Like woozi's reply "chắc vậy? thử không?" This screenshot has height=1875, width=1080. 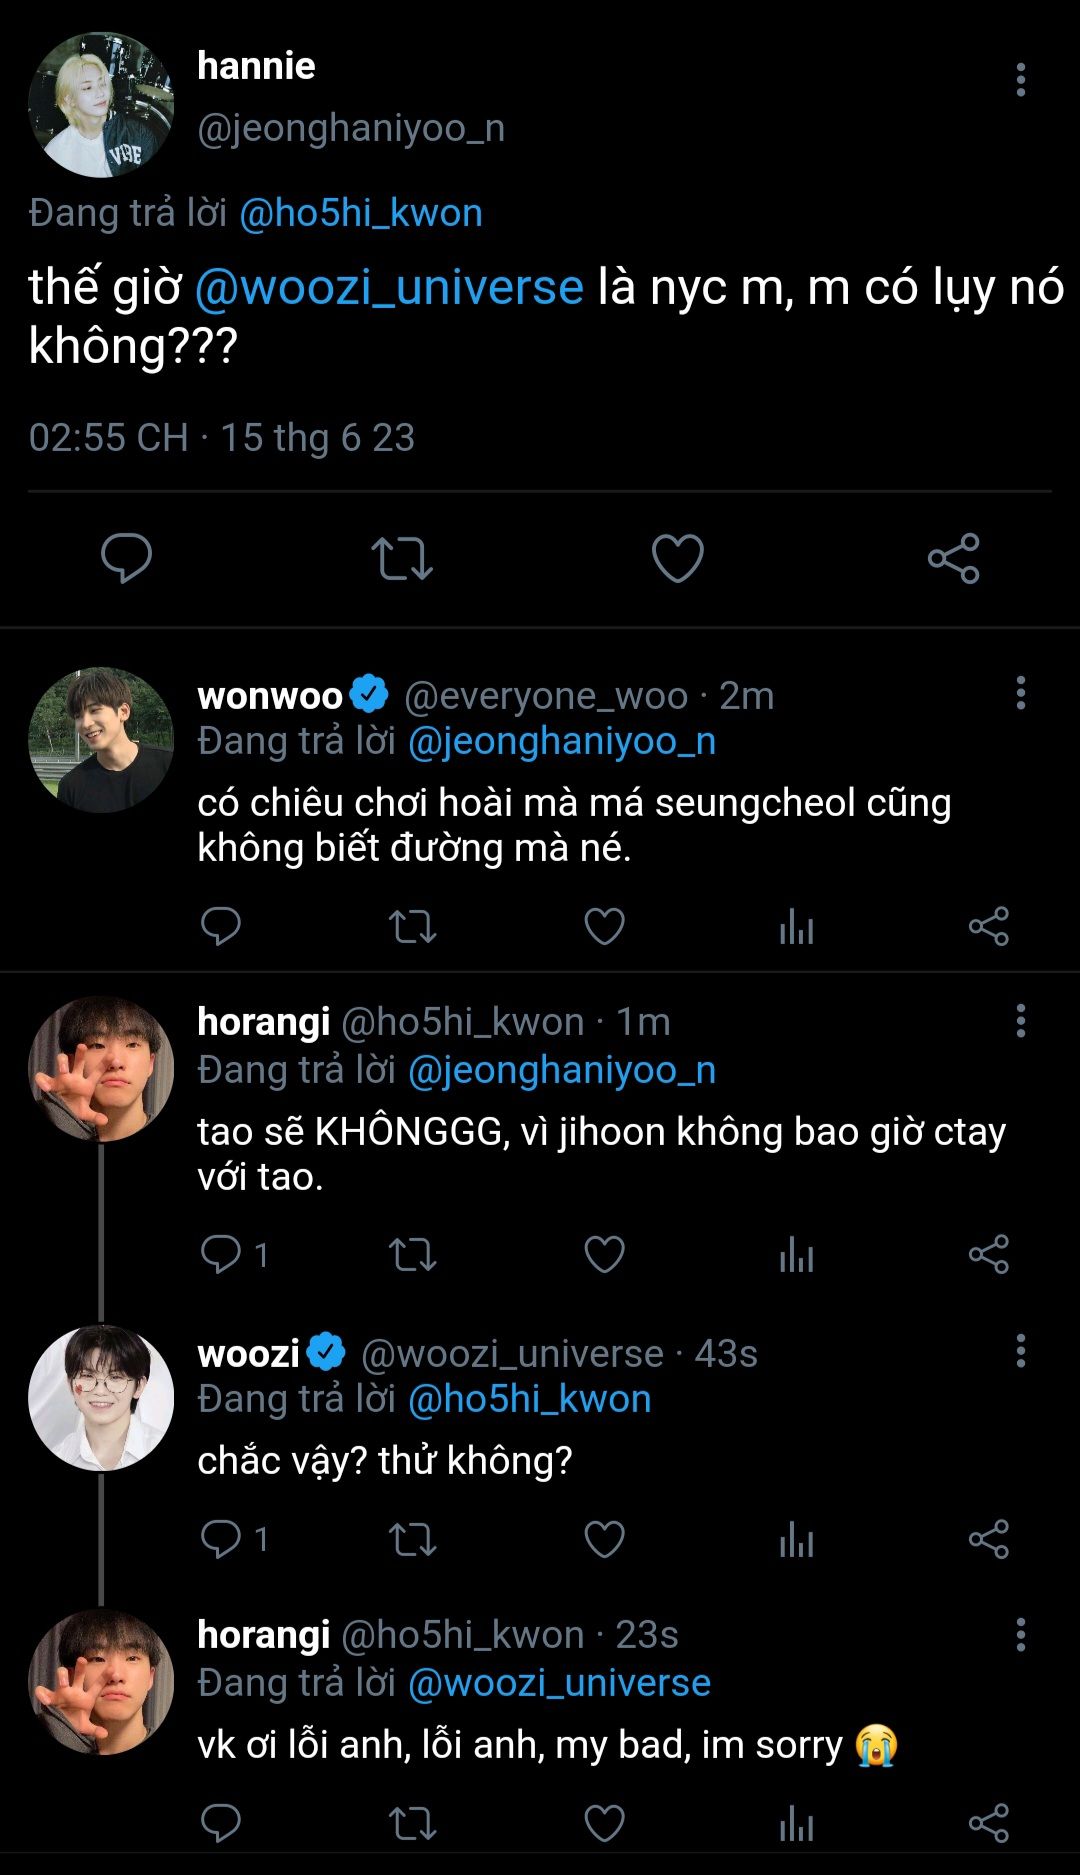[x=604, y=1539]
